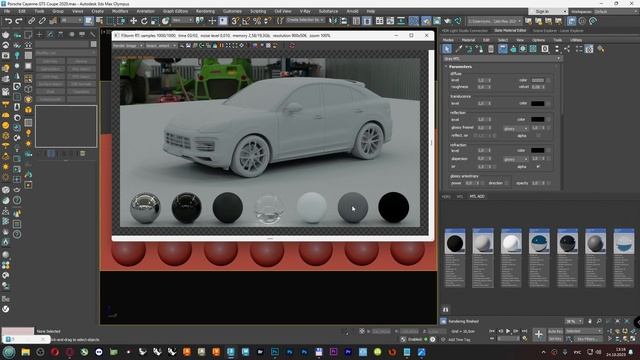Toggle the Angle Snap icon
This screenshot has width=640, height=360.
coord(246,21)
